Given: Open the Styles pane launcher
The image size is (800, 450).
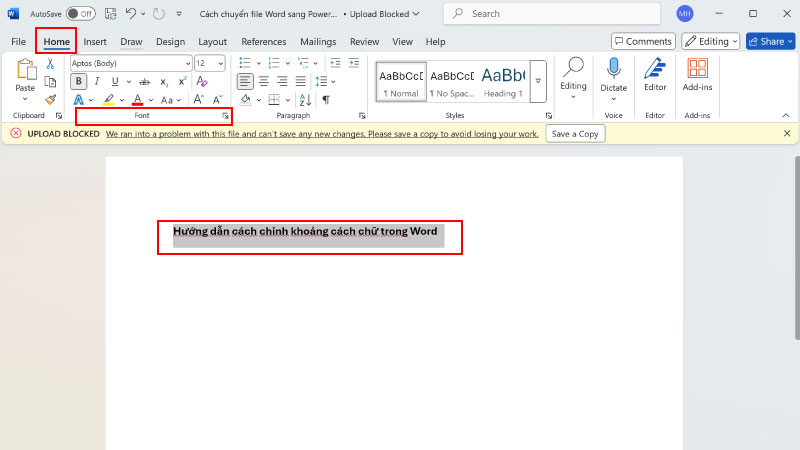Looking at the screenshot, I should point(549,116).
